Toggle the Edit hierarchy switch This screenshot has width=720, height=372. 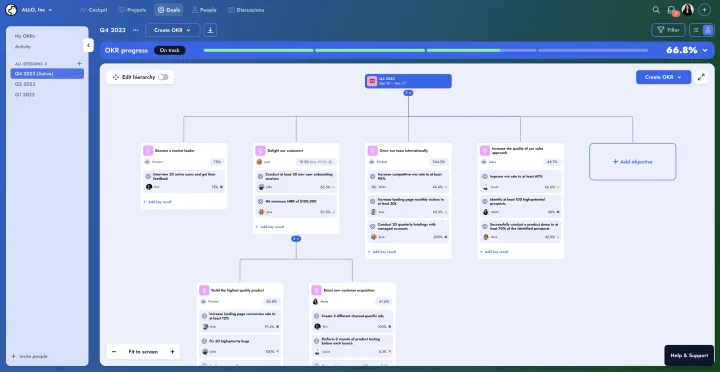(163, 77)
